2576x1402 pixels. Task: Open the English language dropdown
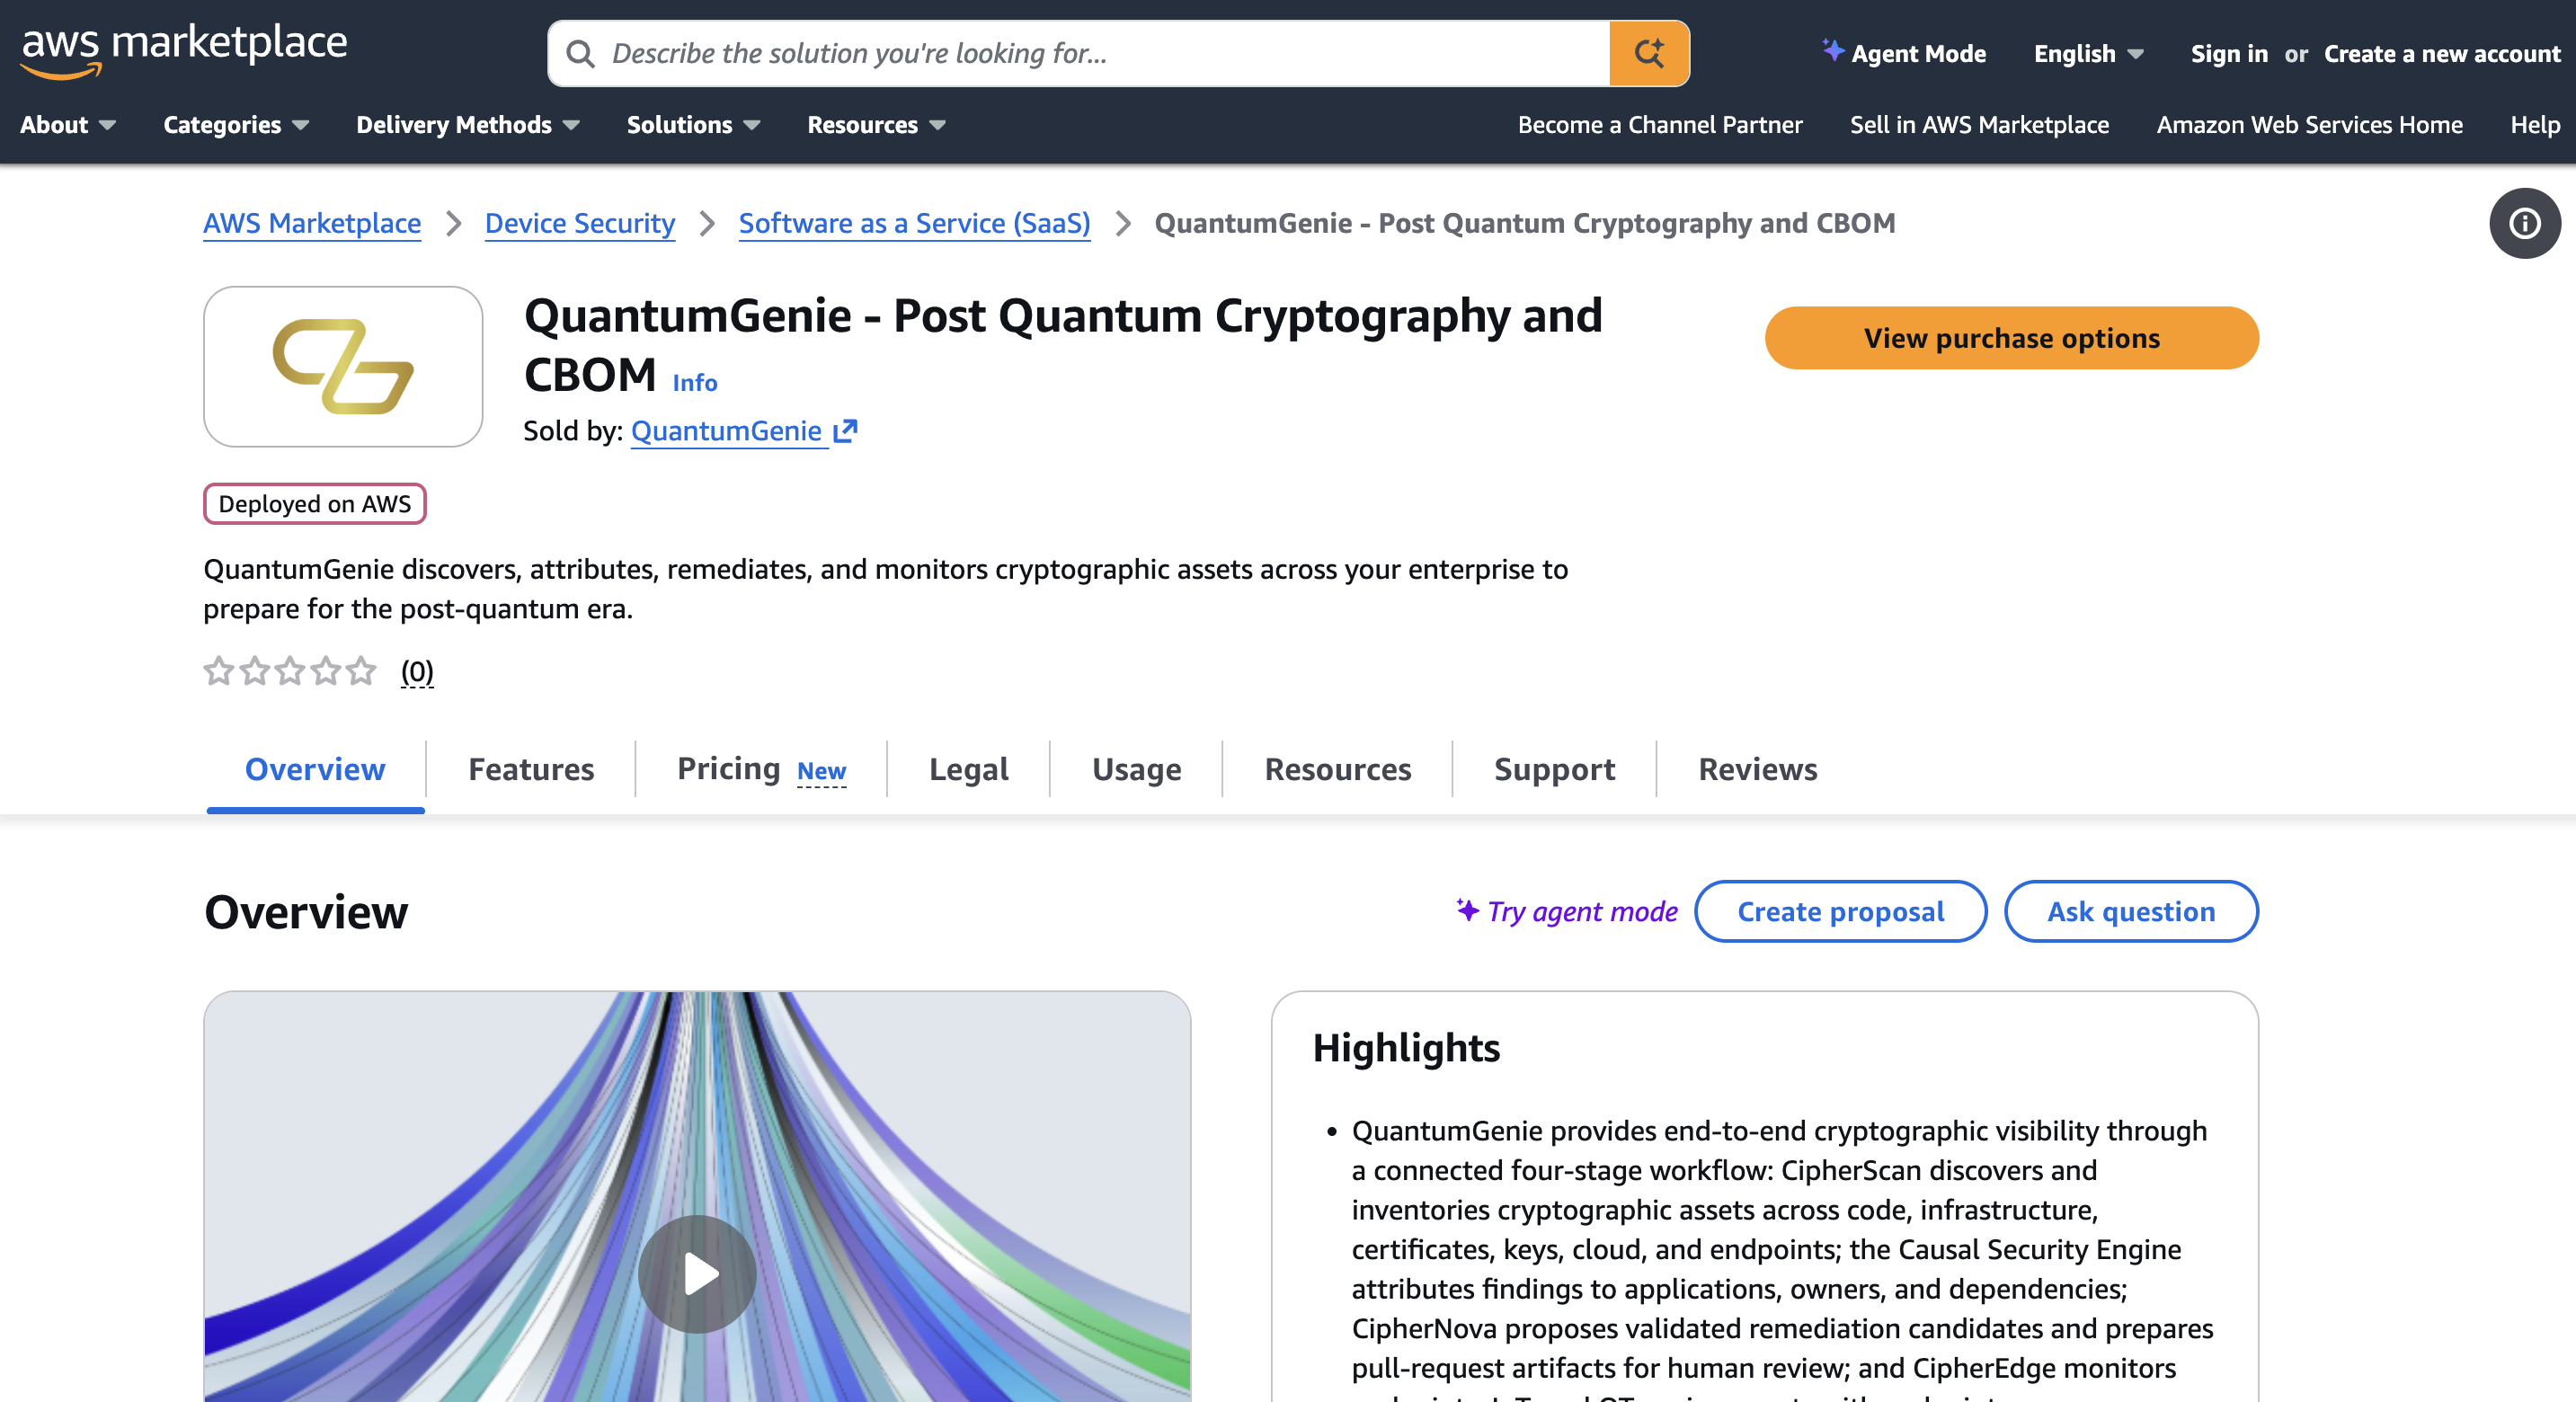(x=2088, y=54)
